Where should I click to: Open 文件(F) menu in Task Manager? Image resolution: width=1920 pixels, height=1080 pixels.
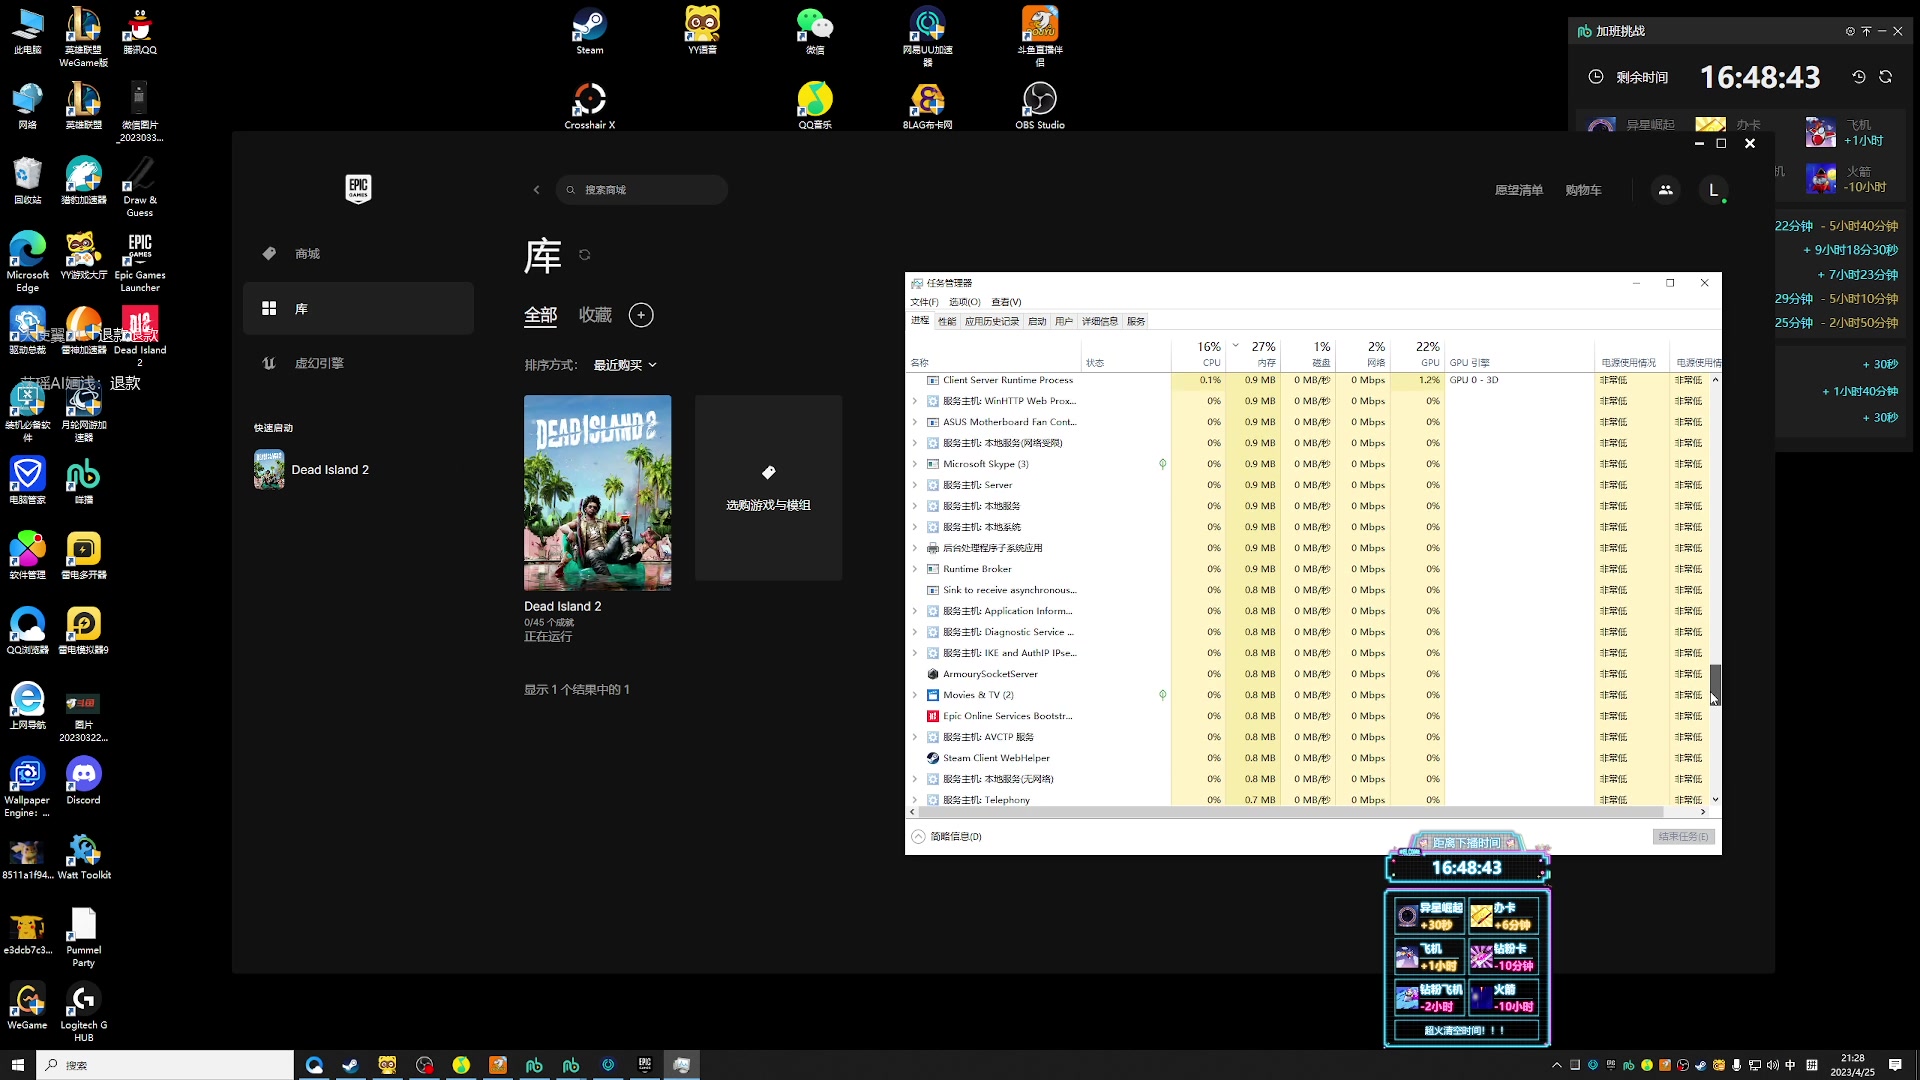924,302
